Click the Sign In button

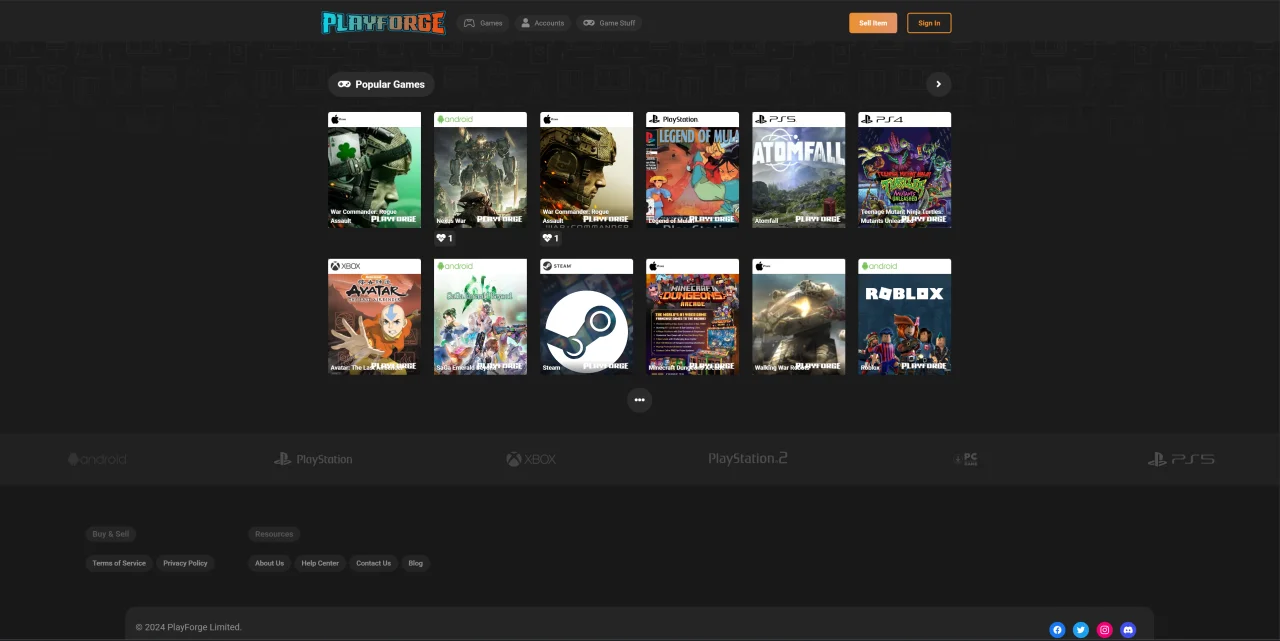[929, 23]
